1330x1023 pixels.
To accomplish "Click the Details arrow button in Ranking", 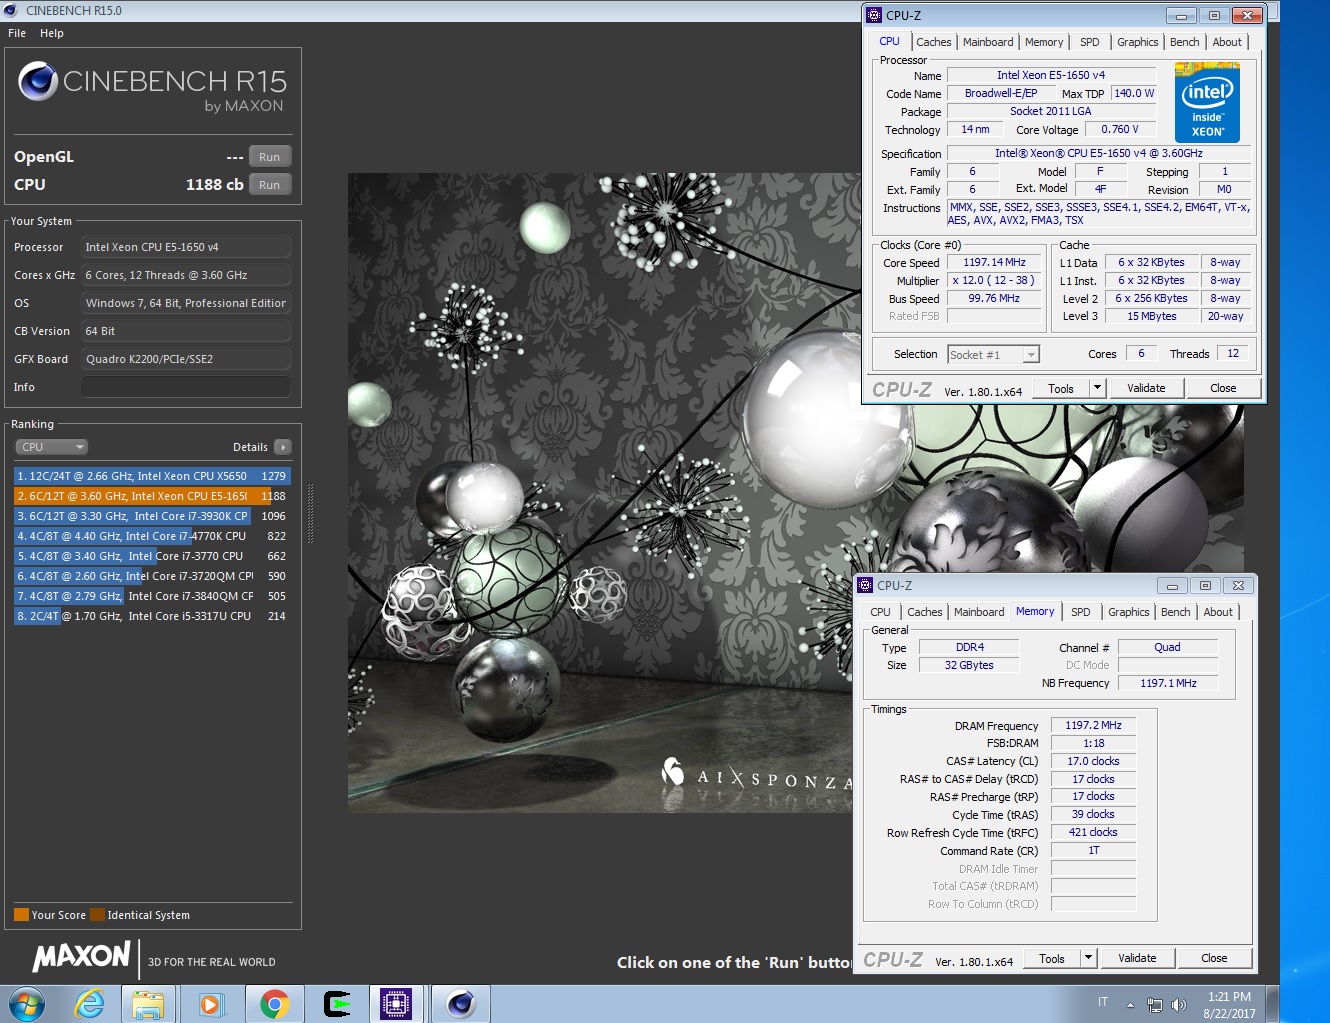I will (283, 447).
